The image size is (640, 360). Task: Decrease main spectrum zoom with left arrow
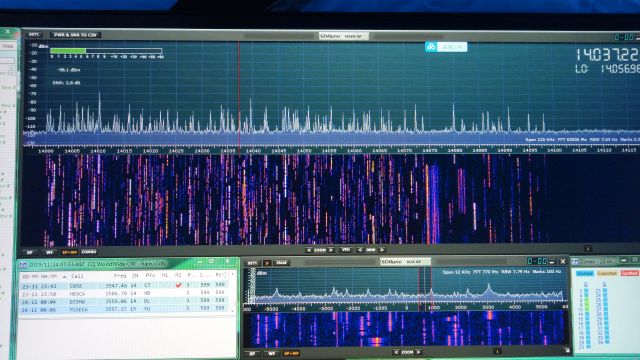tap(309, 250)
